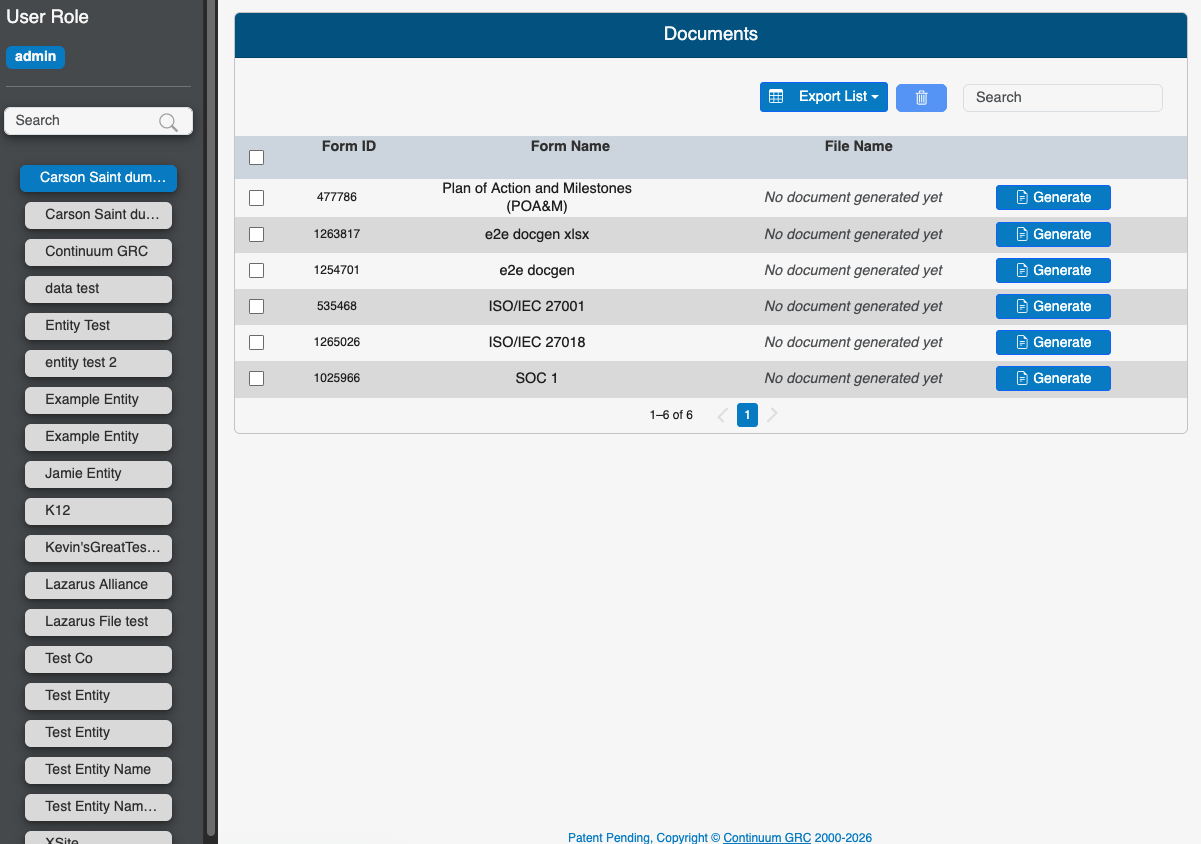Select Continuum GRC entity in sidebar
The height and width of the screenshot is (844, 1201).
tap(97, 252)
